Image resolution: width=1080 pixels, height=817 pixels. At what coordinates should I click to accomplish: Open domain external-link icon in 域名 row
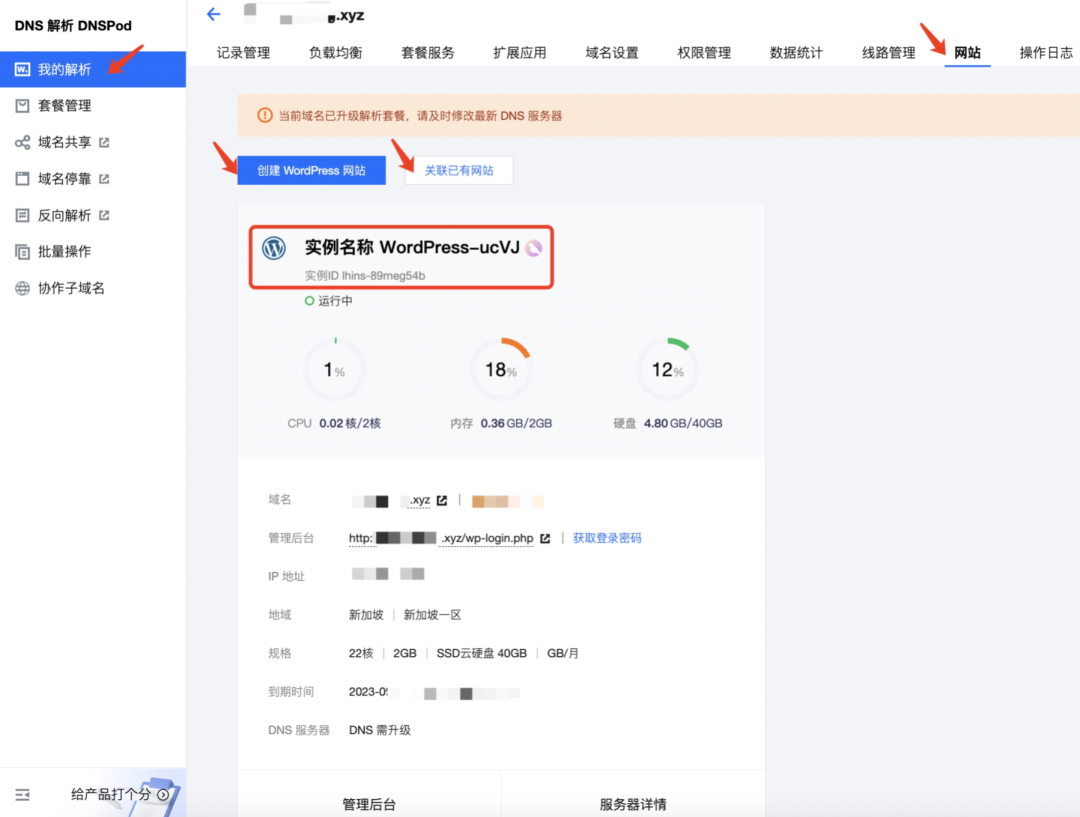pos(442,501)
